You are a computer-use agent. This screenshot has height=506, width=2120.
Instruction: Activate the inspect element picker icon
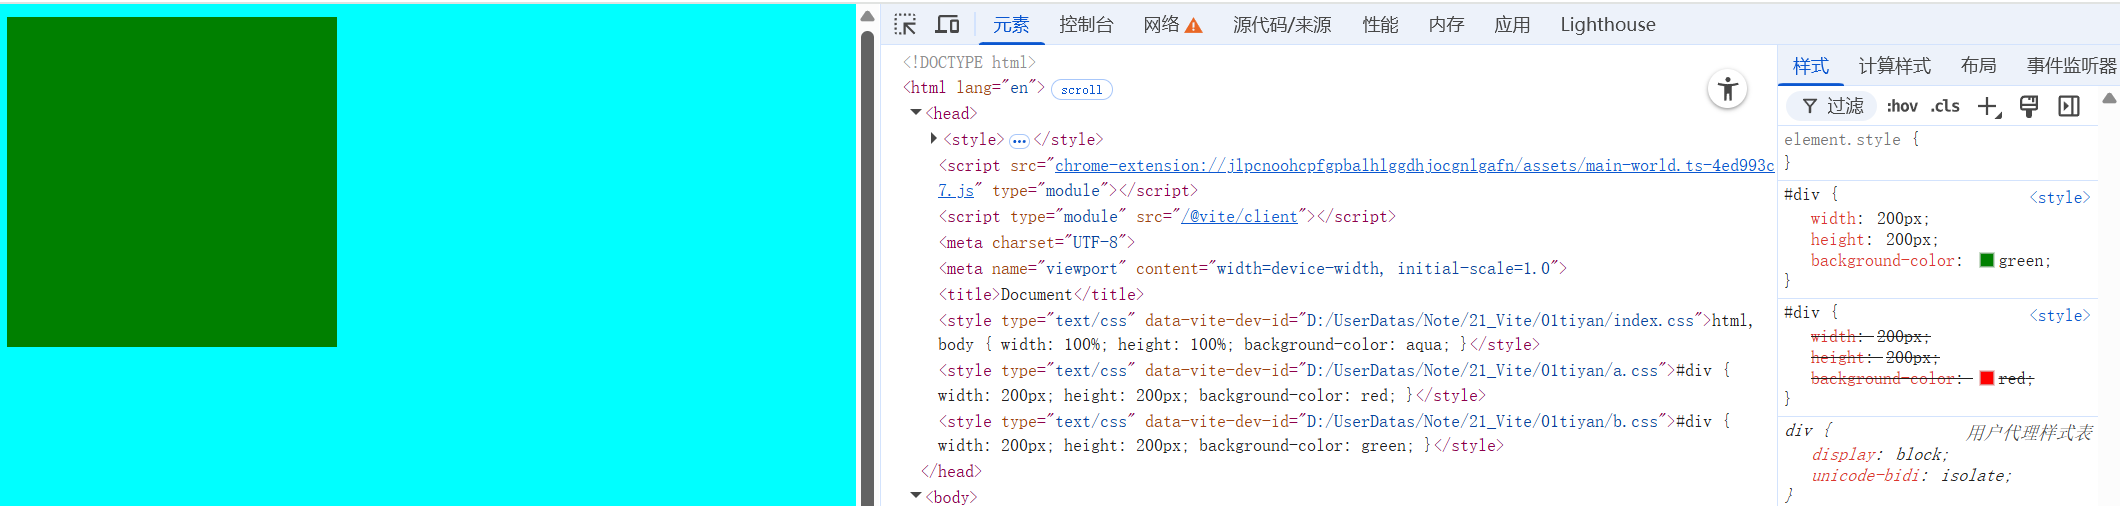point(905,24)
